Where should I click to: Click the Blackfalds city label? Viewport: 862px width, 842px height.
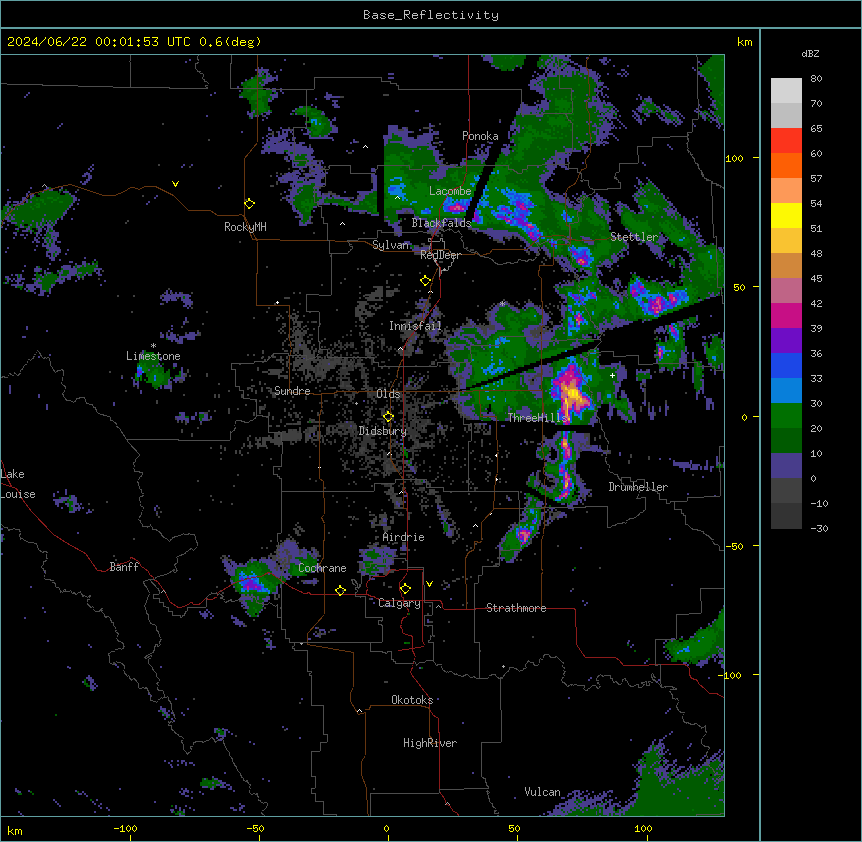441,223
